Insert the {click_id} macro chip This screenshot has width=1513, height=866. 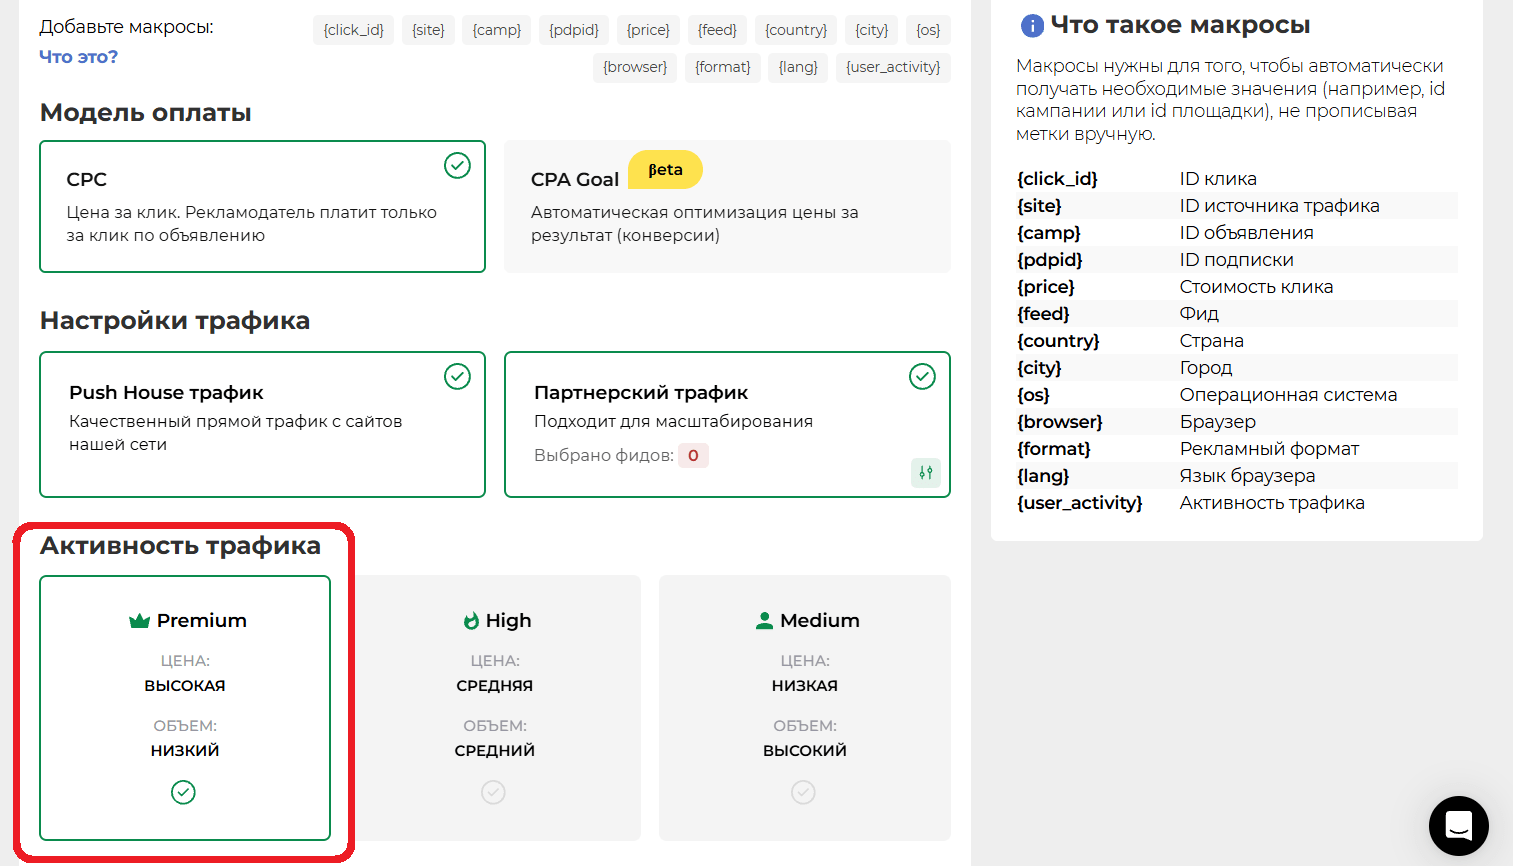point(353,30)
